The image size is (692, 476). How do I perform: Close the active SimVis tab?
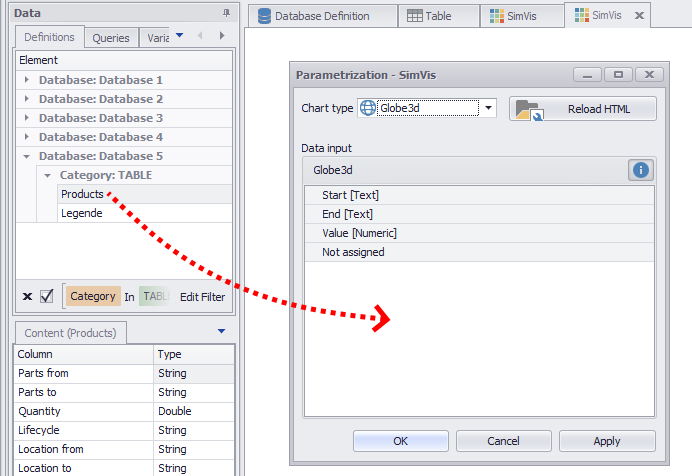640,16
